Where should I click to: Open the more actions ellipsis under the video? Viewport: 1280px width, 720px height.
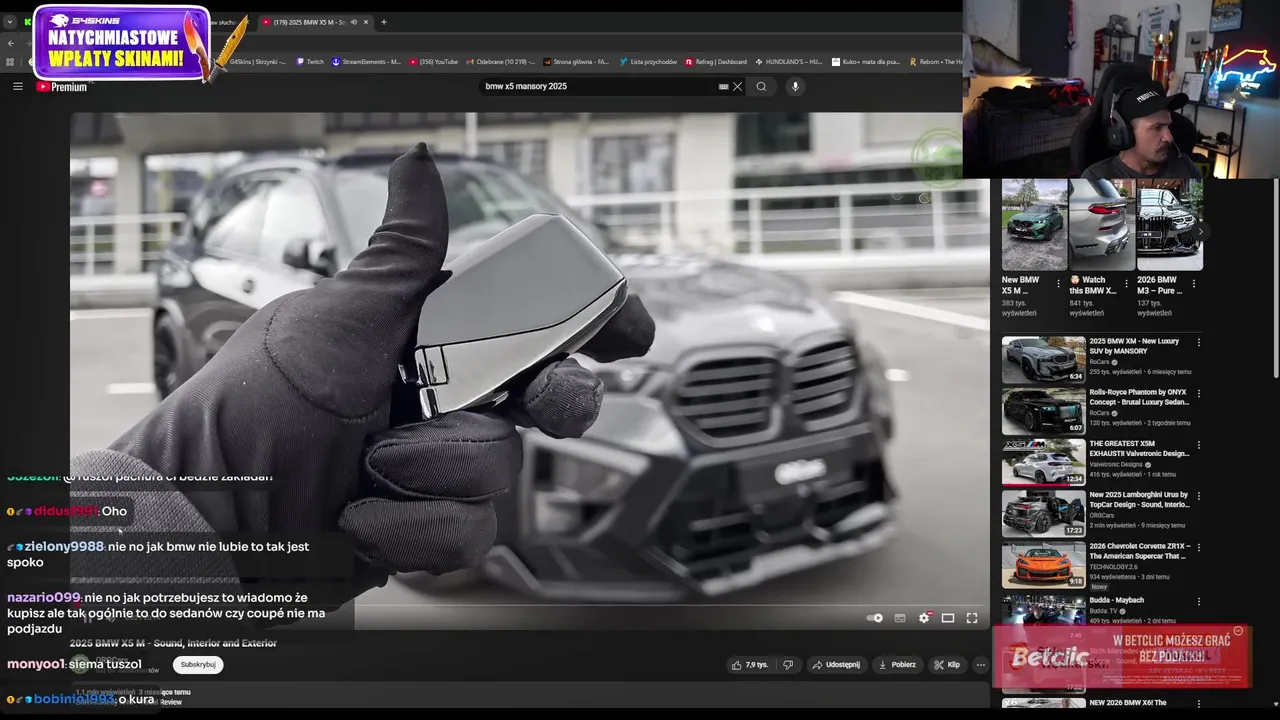click(981, 665)
